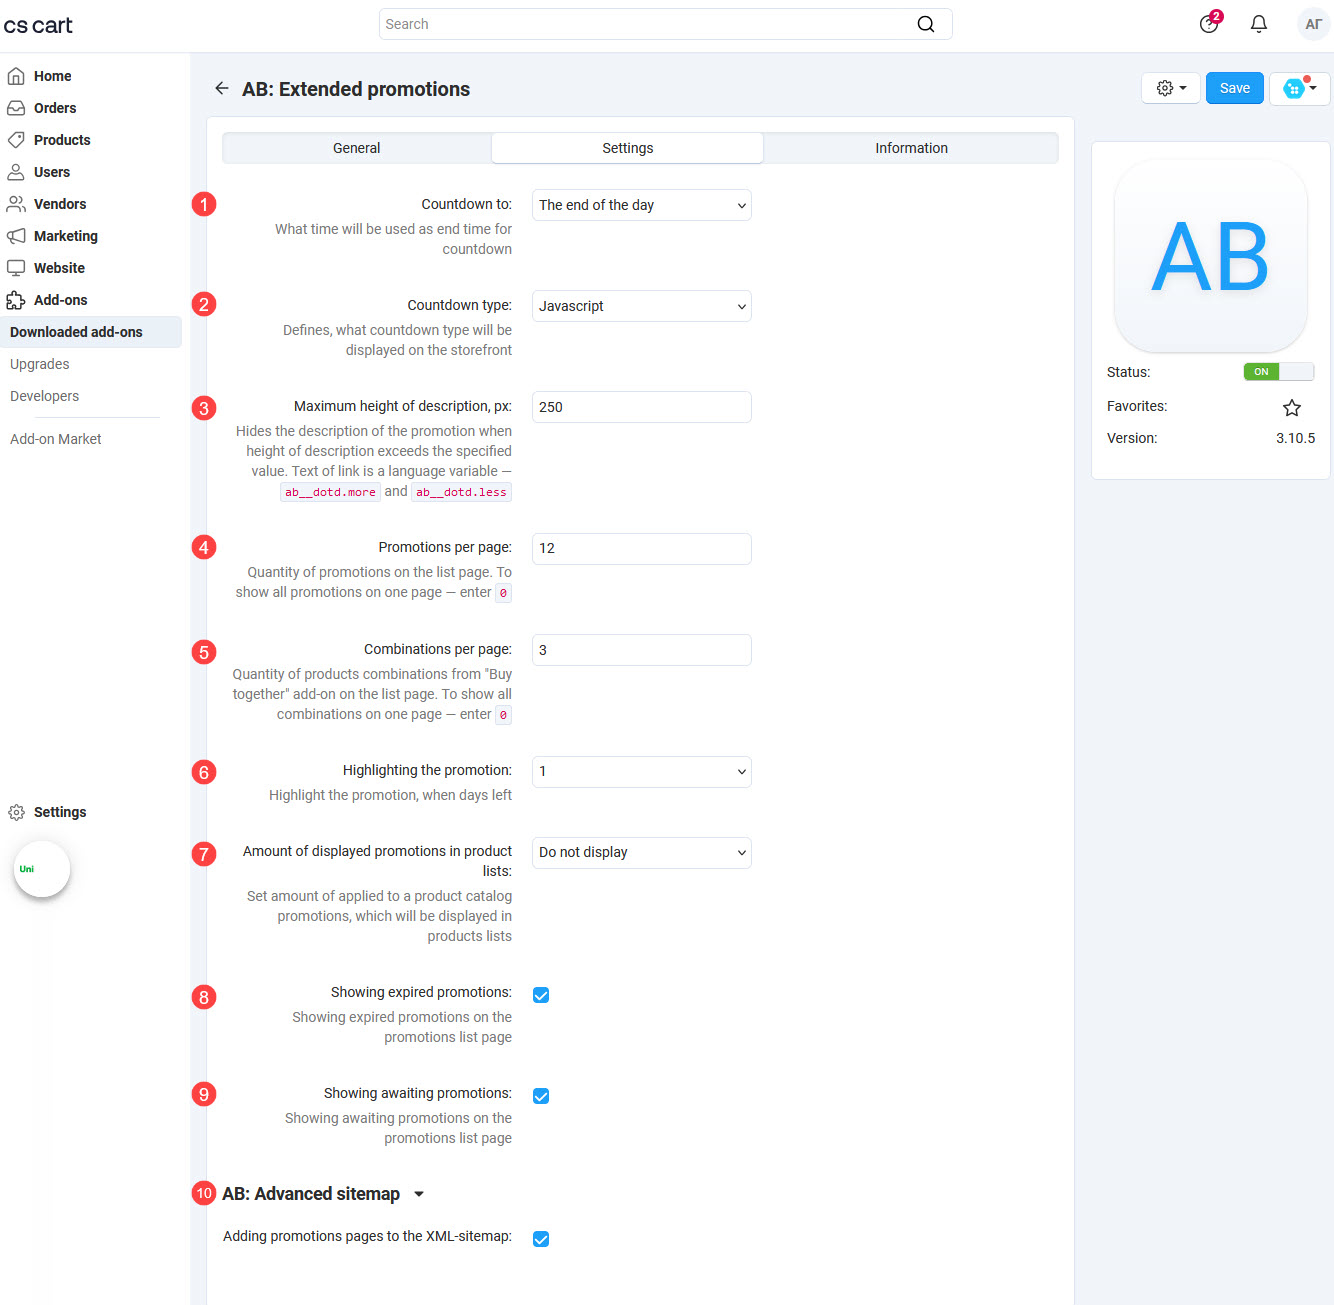
Task: Open Marketing in the sidebar
Action: coord(66,236)
